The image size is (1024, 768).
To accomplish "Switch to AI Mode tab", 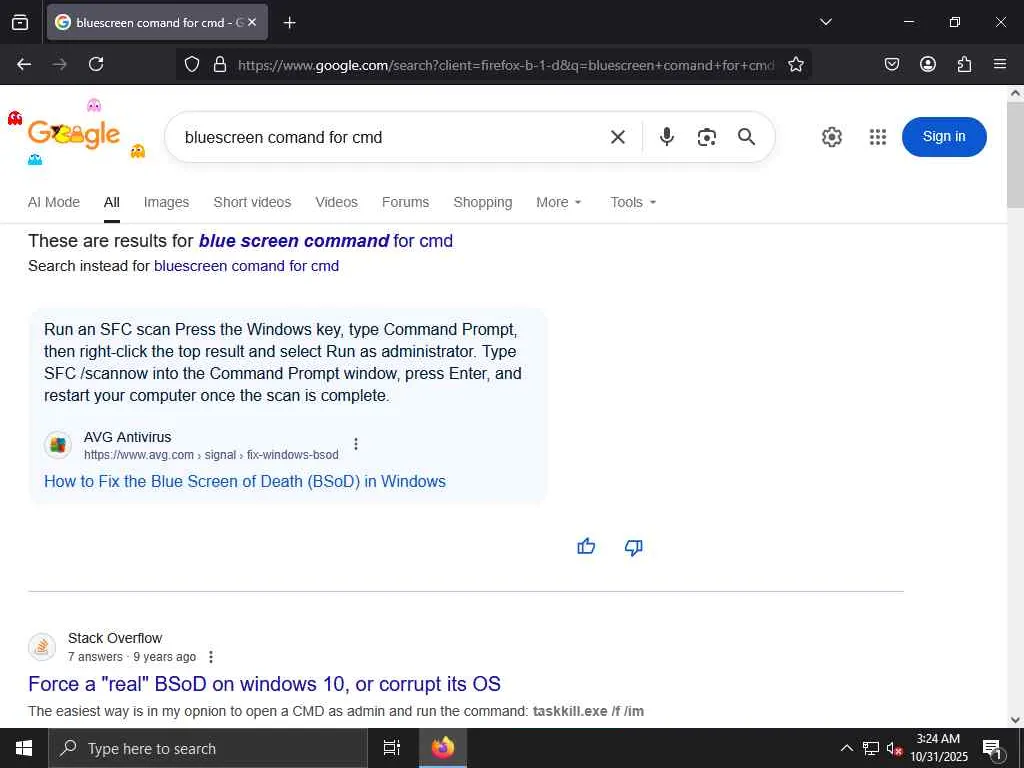I will 54,202.
